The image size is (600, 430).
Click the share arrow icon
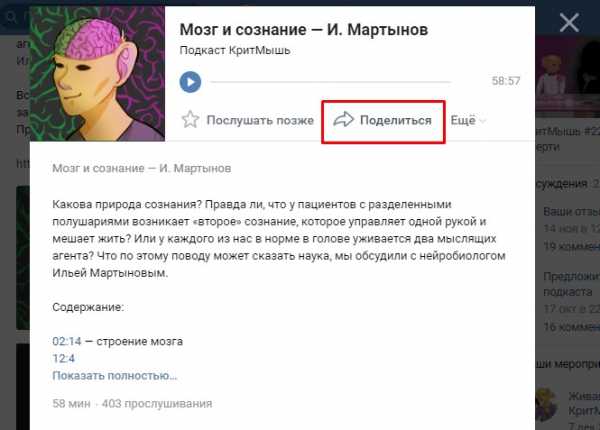point(343,120)
